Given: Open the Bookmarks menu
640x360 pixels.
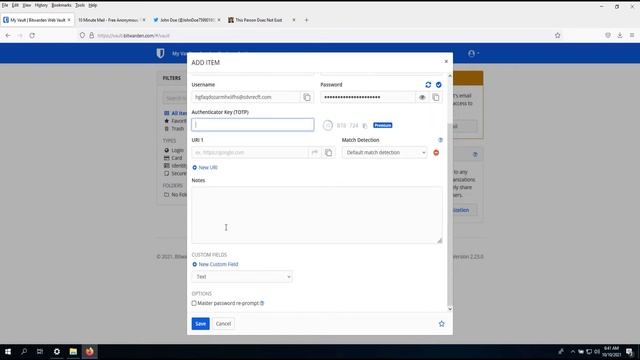Looking at the screenshot, I should [61, 5].
